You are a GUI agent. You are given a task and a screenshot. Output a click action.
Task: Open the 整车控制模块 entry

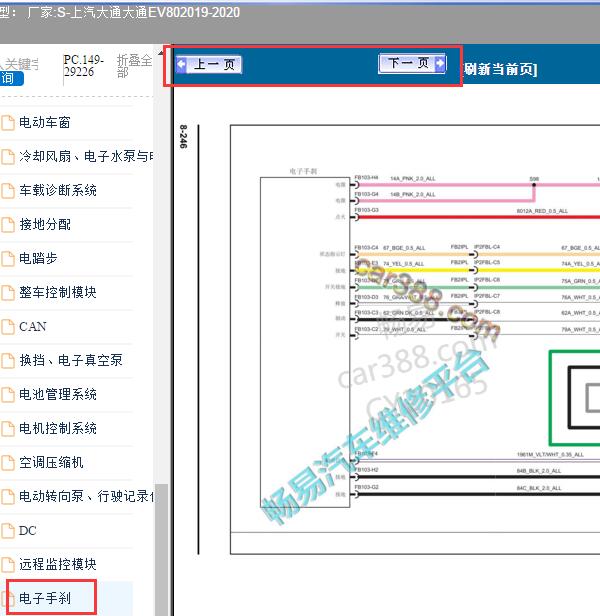pyautogui.click(x=58, y=292)
